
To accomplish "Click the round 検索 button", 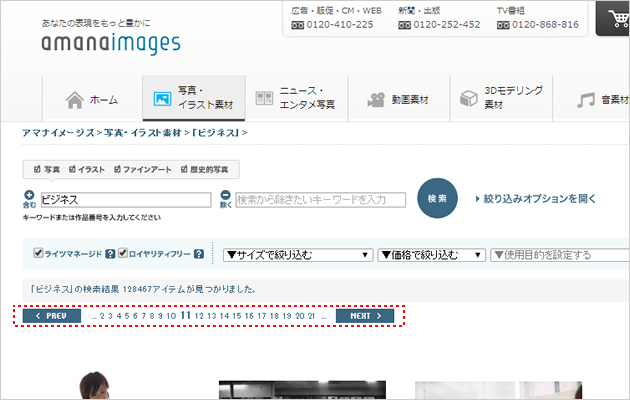I will (437, 198).
